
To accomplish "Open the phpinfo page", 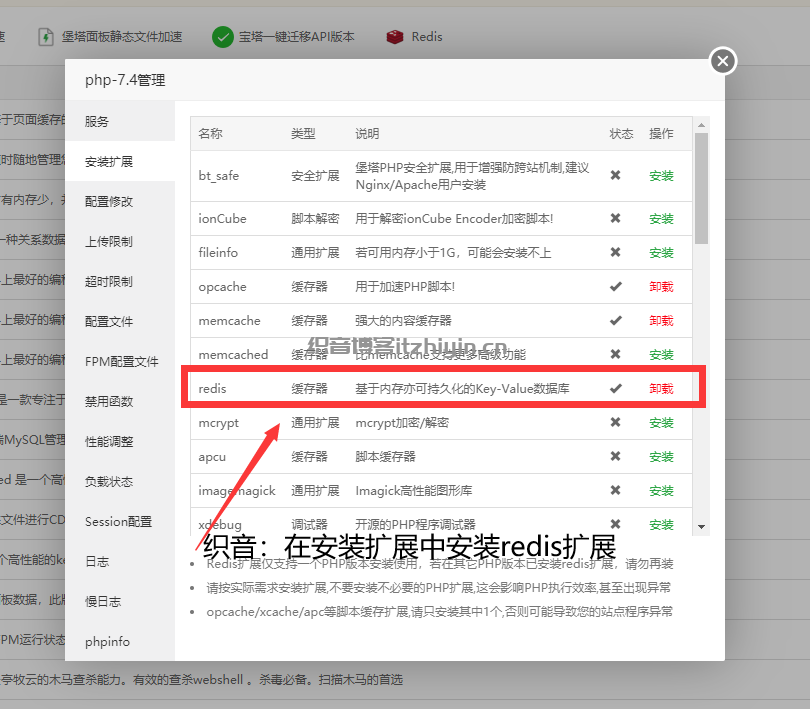I will click(x=119, y=641).
